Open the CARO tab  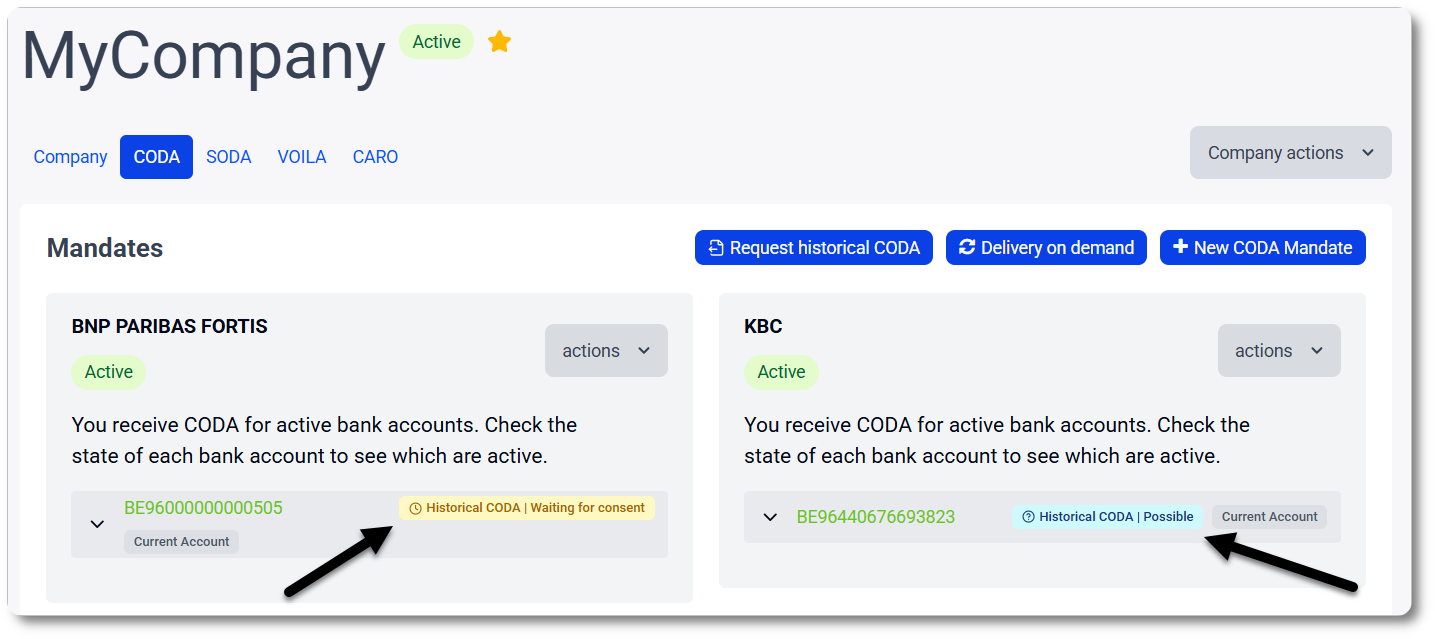(375, 156)
